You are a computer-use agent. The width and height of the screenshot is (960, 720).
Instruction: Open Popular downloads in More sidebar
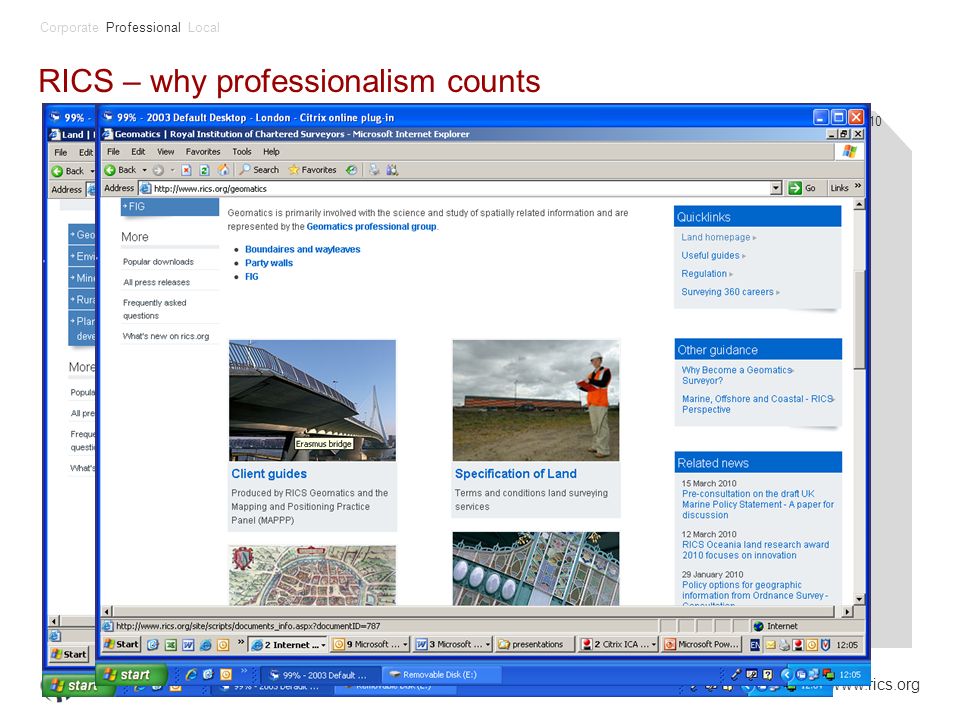[158, 261]
